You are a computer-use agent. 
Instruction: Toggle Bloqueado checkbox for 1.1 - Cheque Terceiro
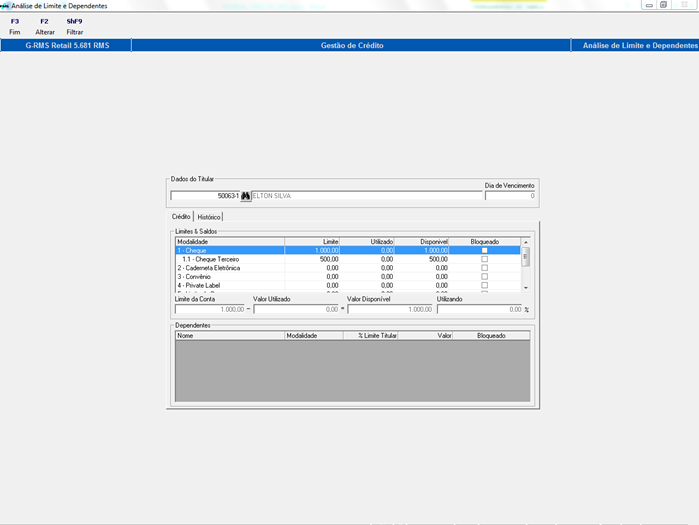click(x=485, y=259)
